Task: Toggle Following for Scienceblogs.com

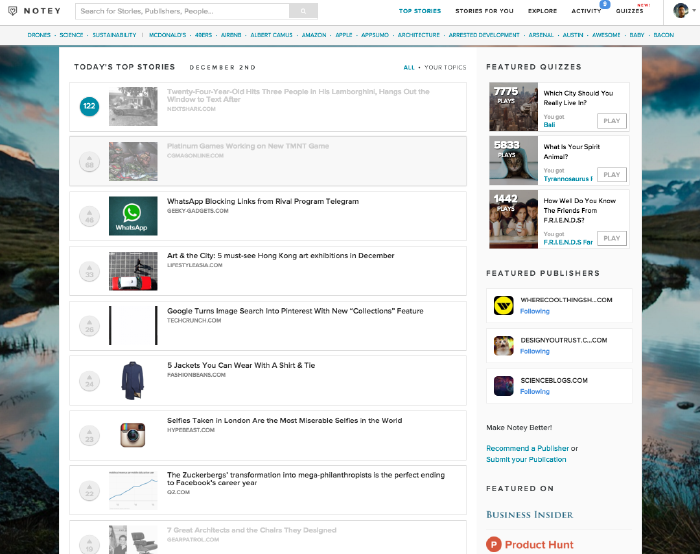Action: coord(535,392)
